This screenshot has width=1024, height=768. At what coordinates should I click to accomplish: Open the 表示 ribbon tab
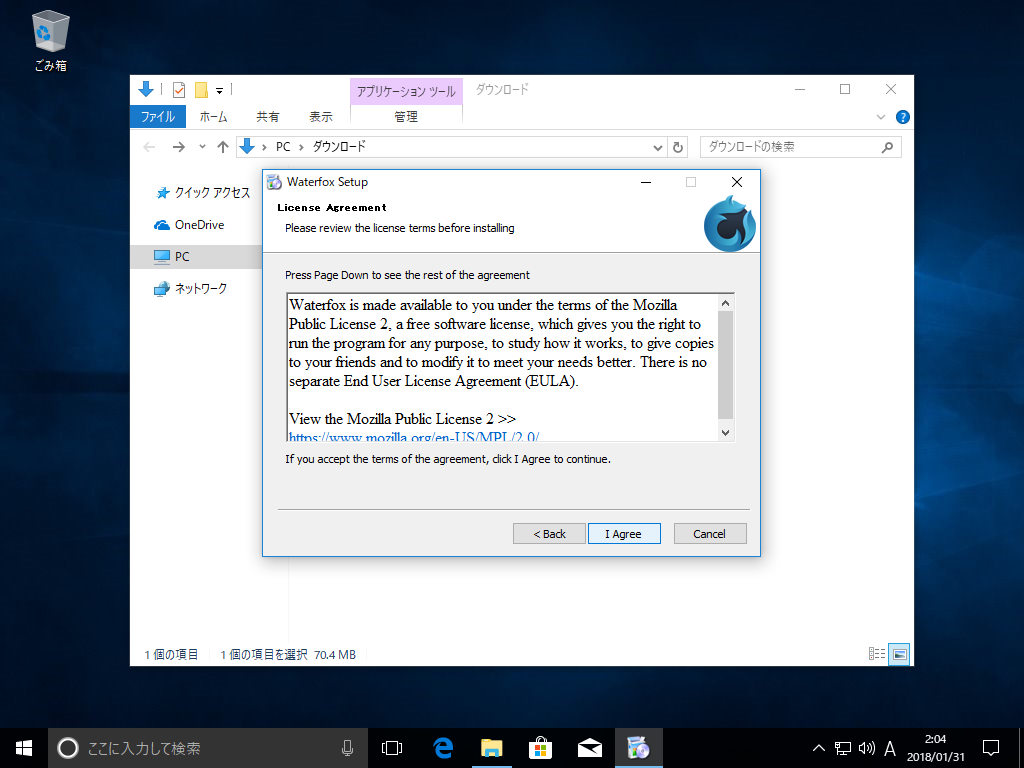point(321,117)
